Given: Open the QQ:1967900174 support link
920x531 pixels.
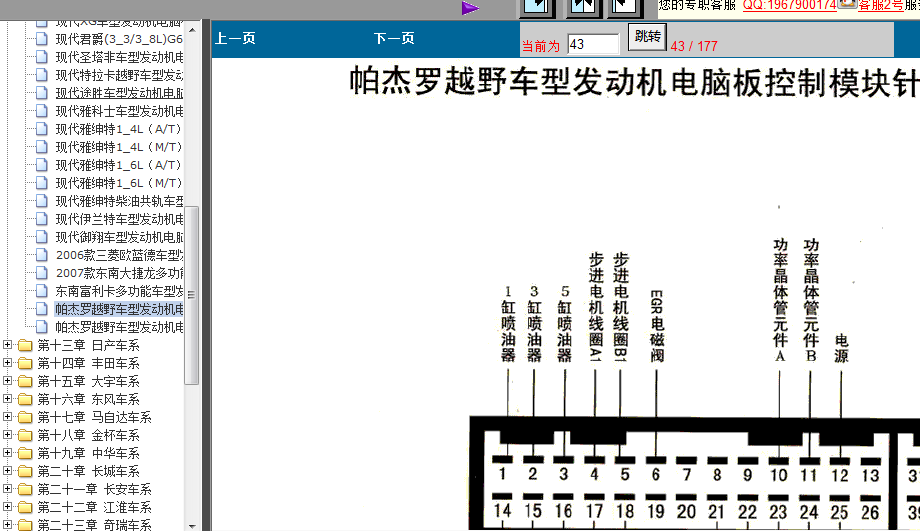Looking at the screenshot, I should point(790,5).
